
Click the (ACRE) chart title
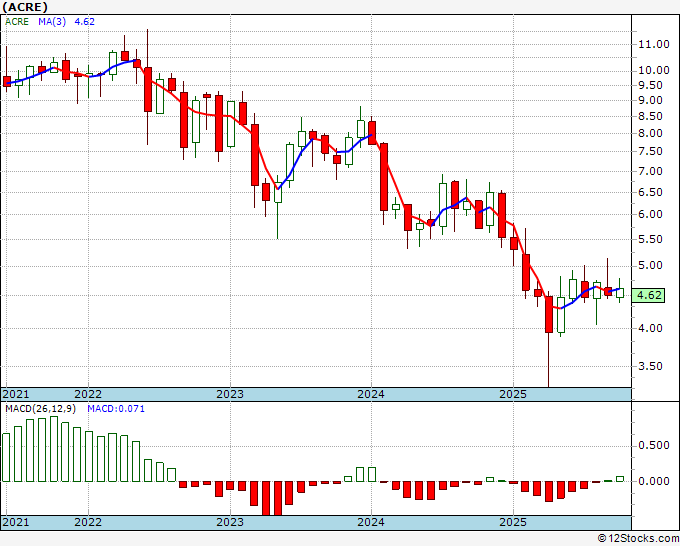click(x=25, y=7)
